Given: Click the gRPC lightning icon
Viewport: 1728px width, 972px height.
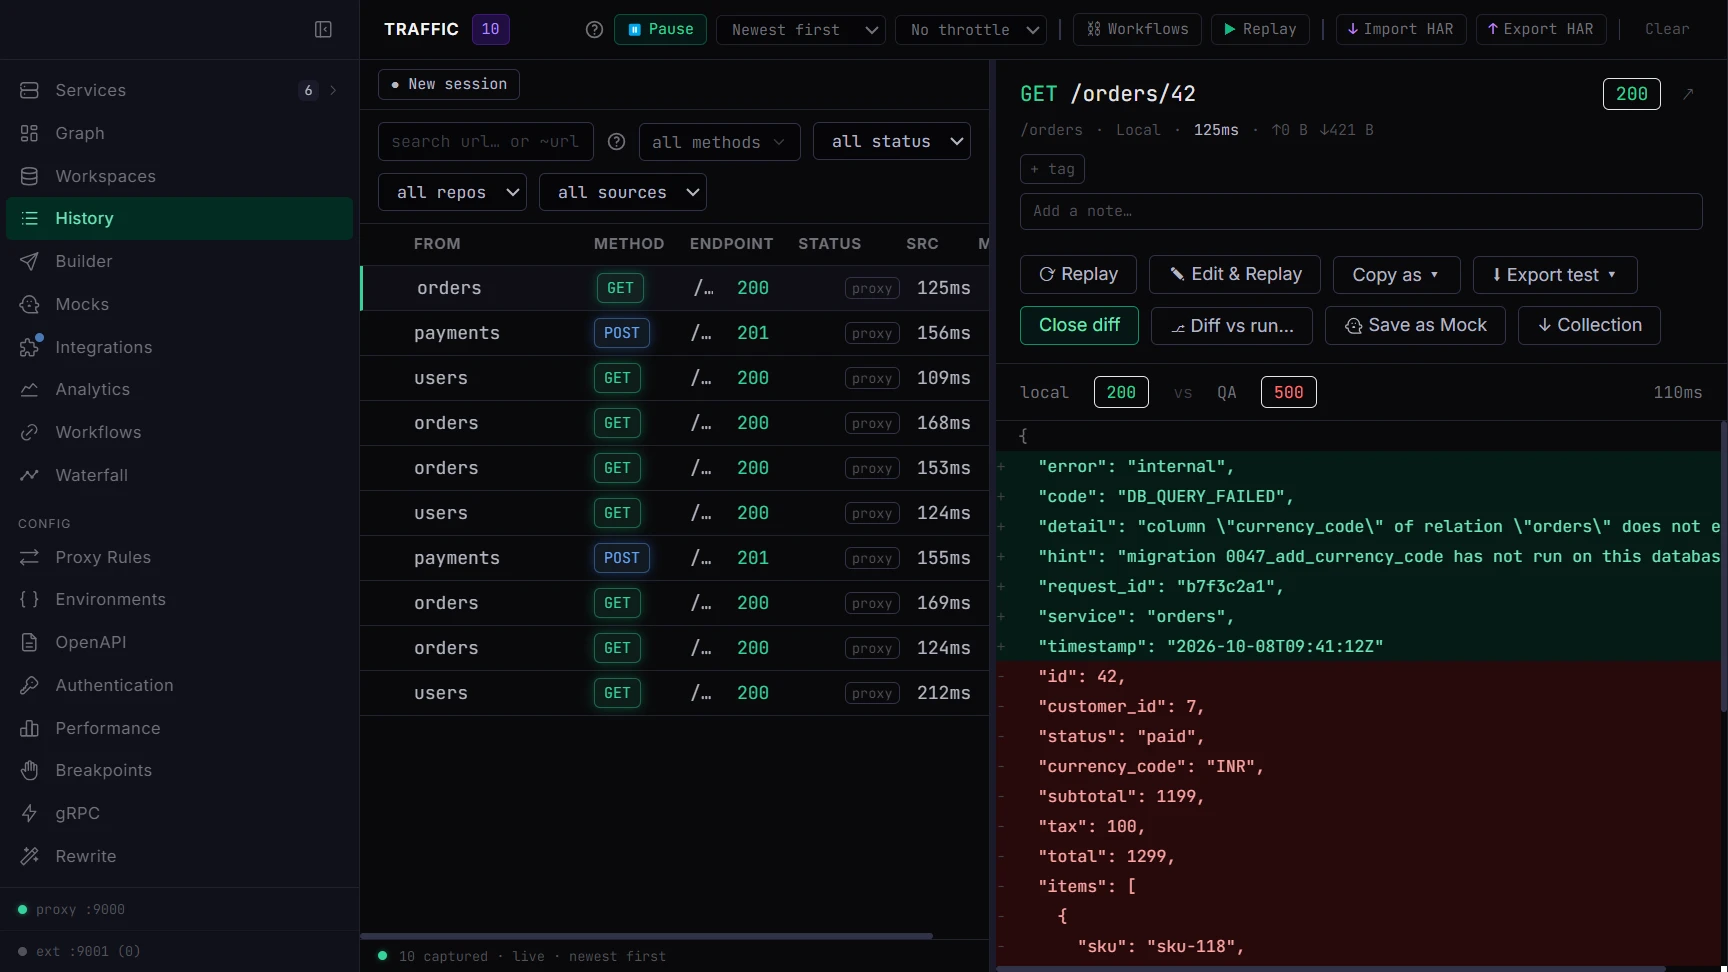Looking at the screenshot, I should click(30, 813).
